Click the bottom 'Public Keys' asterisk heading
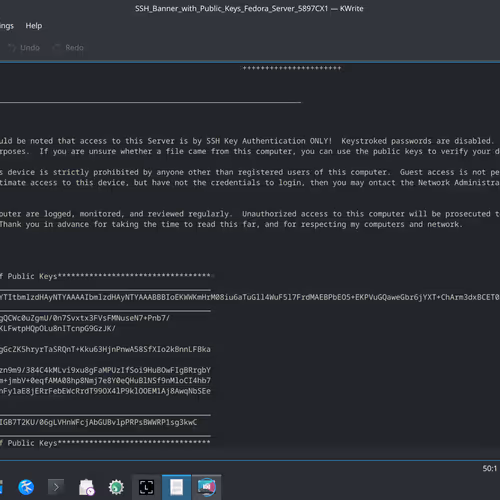 105,443
